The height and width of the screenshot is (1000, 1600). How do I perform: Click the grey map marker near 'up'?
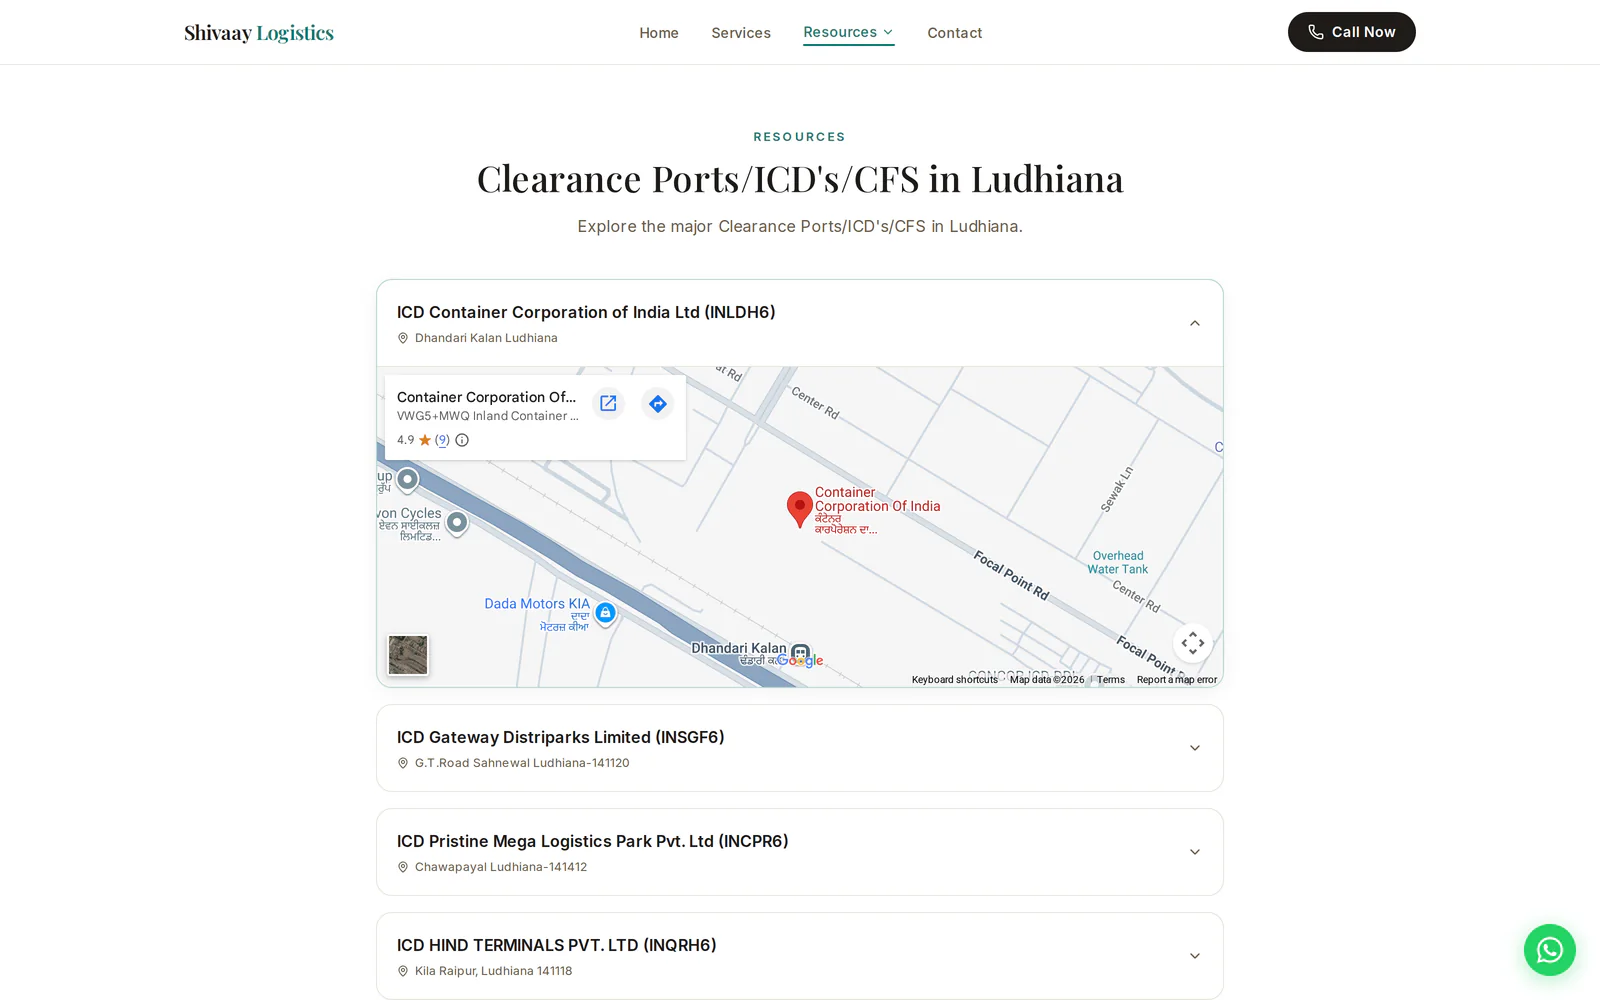point(407,480)
